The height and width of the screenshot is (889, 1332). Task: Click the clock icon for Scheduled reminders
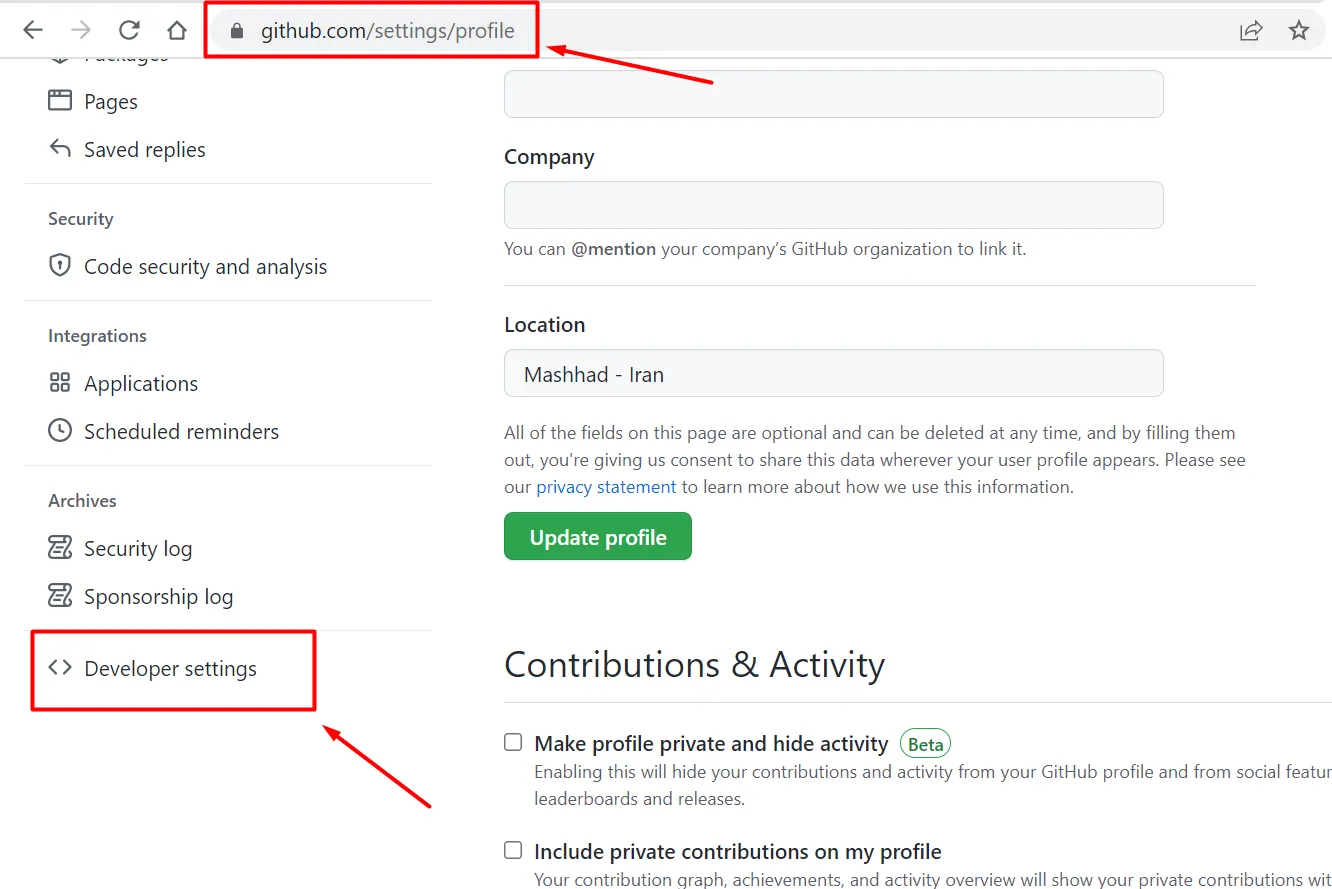(x=60, y=431)
